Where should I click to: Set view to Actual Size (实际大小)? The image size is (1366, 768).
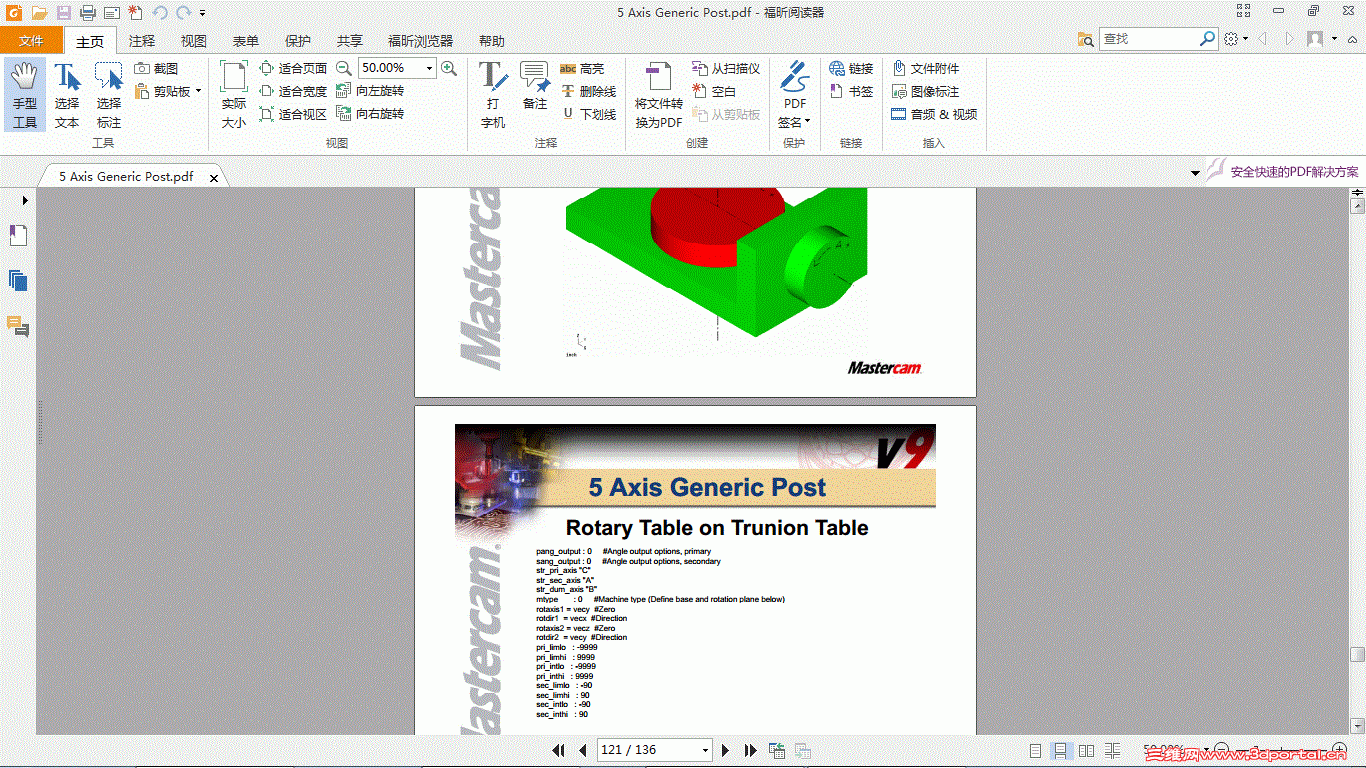[x=234, y=95]
